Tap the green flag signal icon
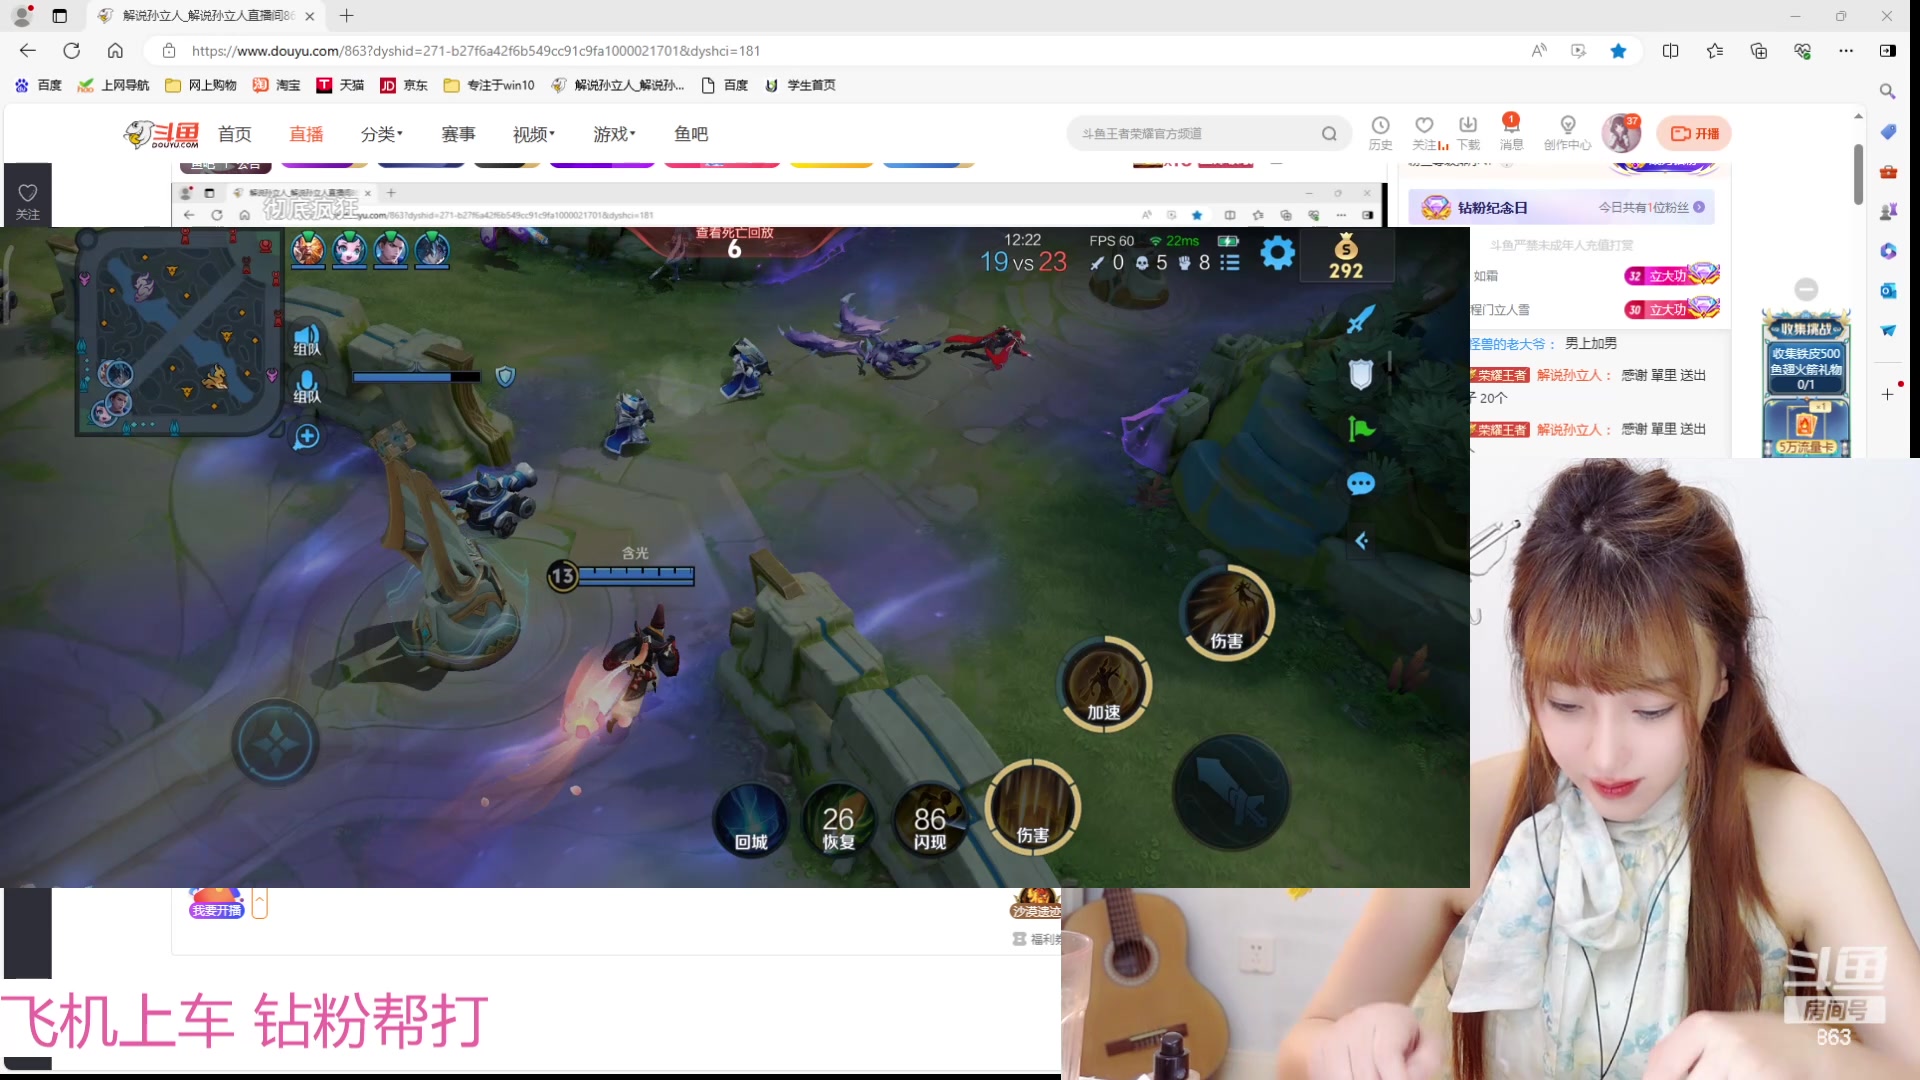1920x1080 pixels. coord(1361,429)
